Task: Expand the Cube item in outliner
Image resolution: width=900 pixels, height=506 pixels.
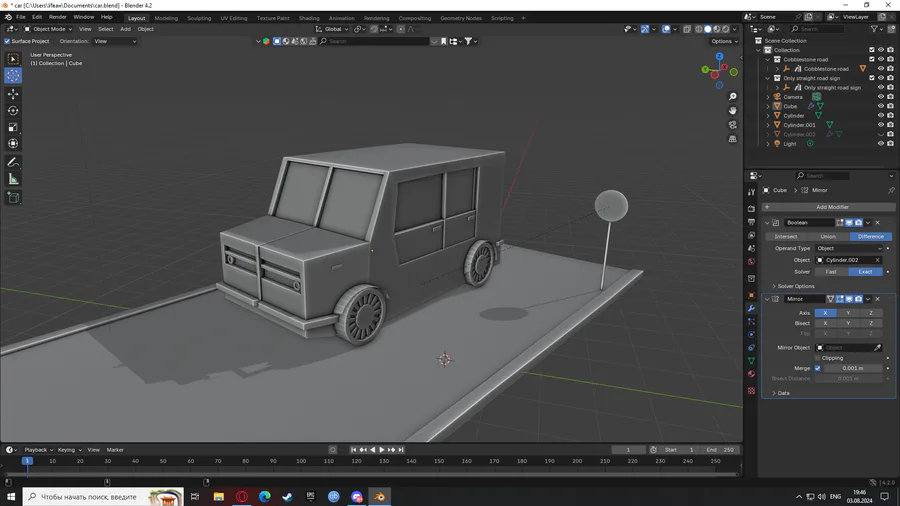Action: (768, 106)
